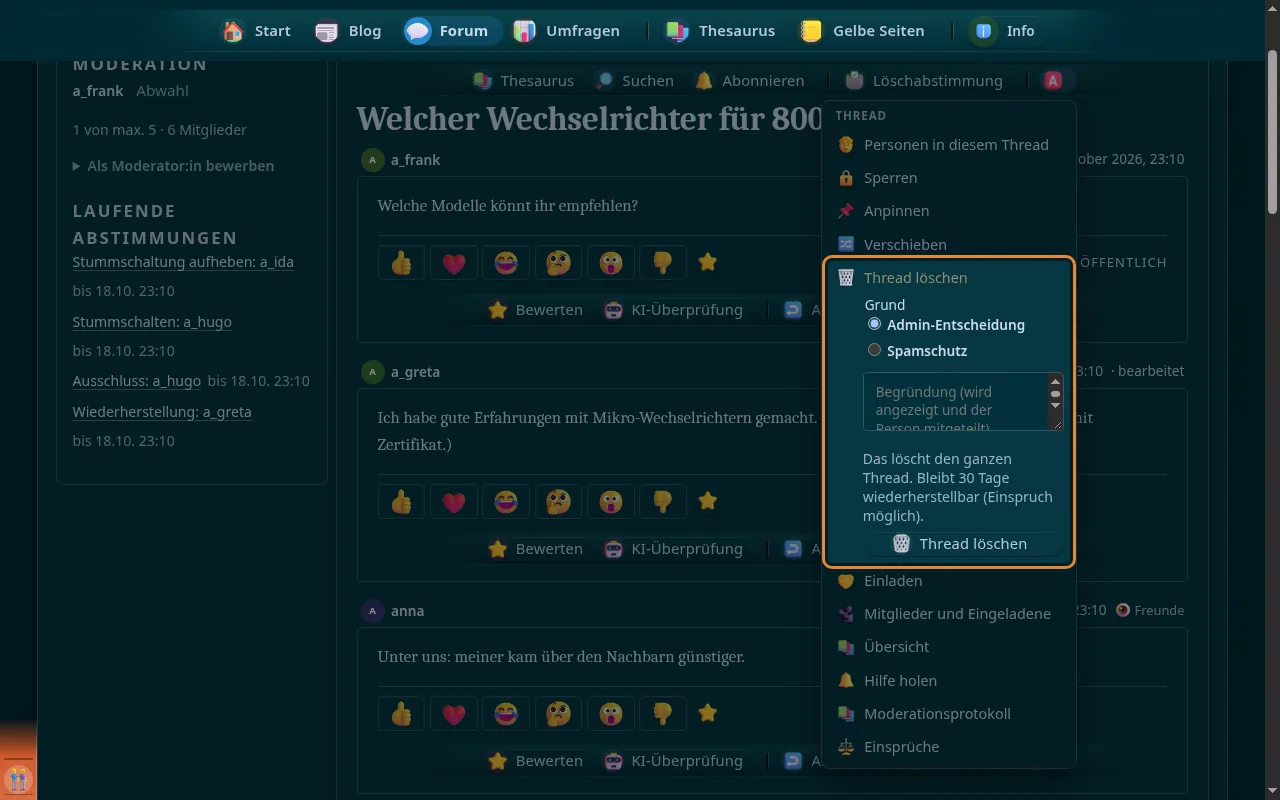
Task: React with a heart on anna's post
Action: tap(454, 713)
